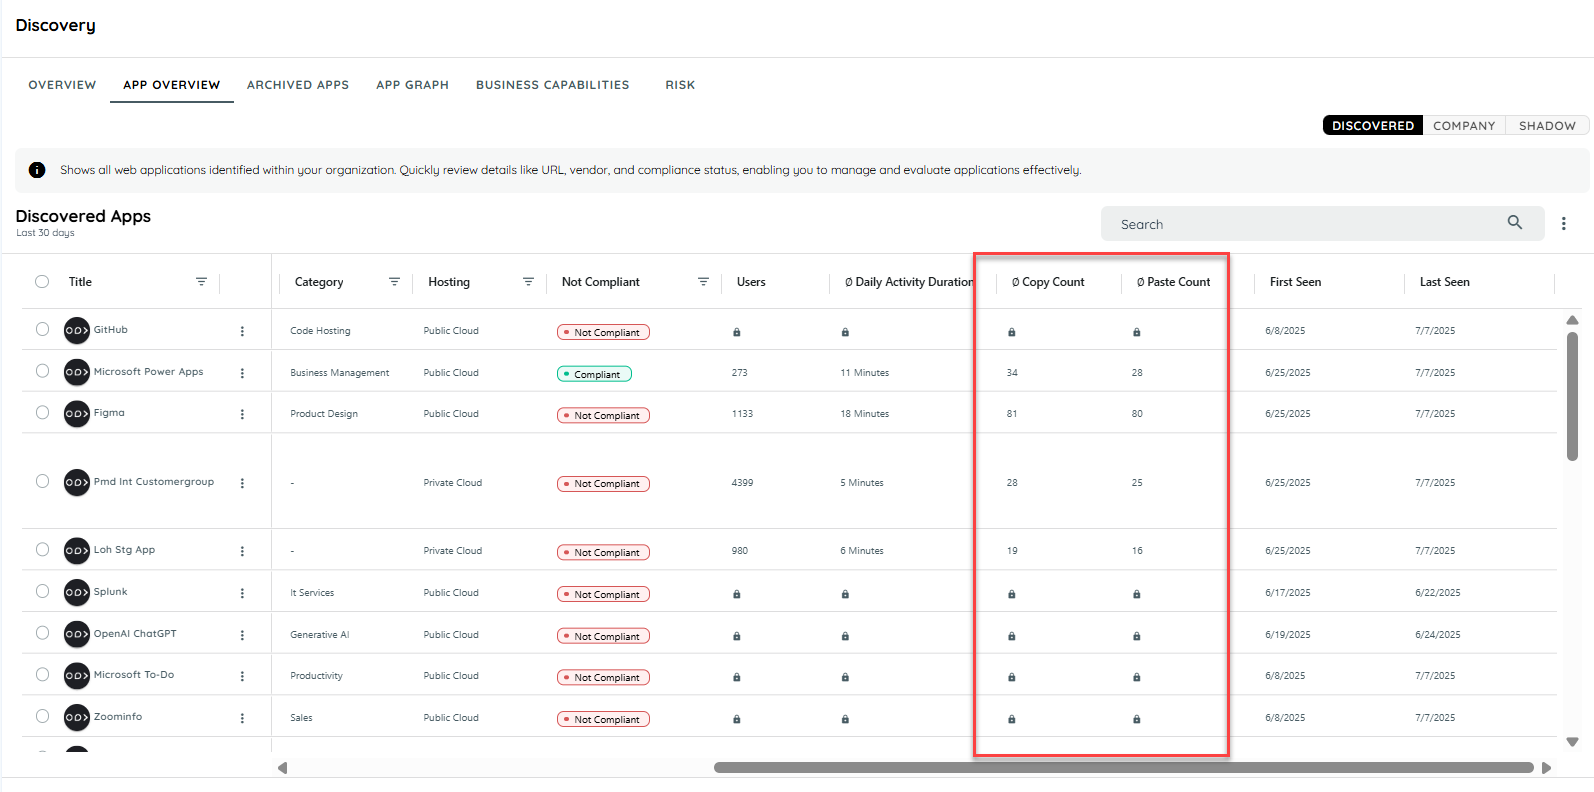Screen dimensions: 1594x792
Task: Click the OpenAI ChatGPT app logo icon
Action: [77, 634]
